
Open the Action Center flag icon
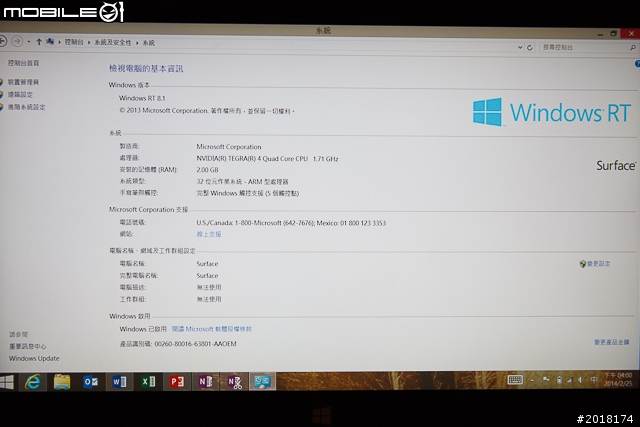(x=546, y=380)
